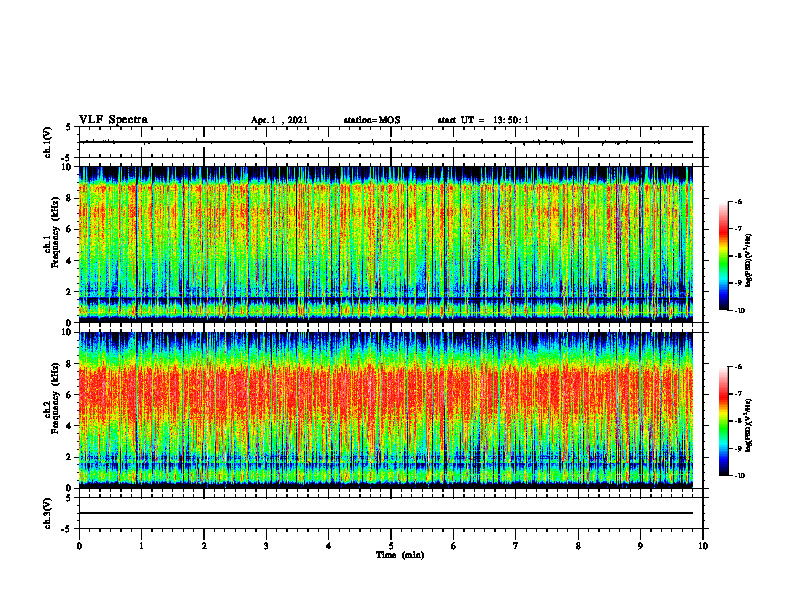
Task: Click the ch.1 colorbar PSD units label
Action: (749, 261)
